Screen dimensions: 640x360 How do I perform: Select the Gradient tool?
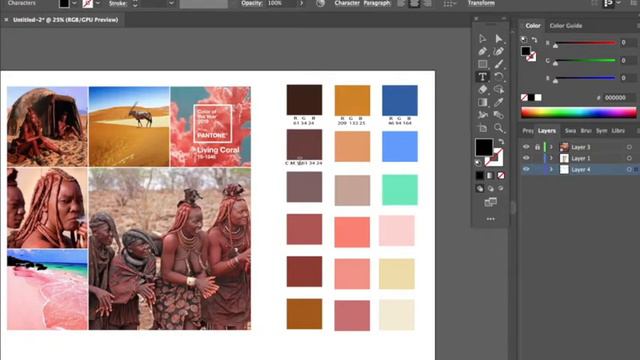click(x=482, y=102)
